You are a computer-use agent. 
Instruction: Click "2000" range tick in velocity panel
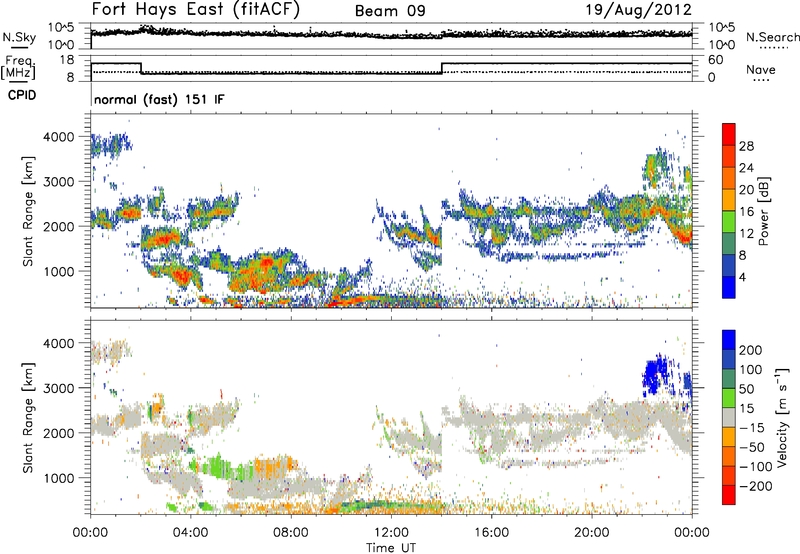pos(58,433)
